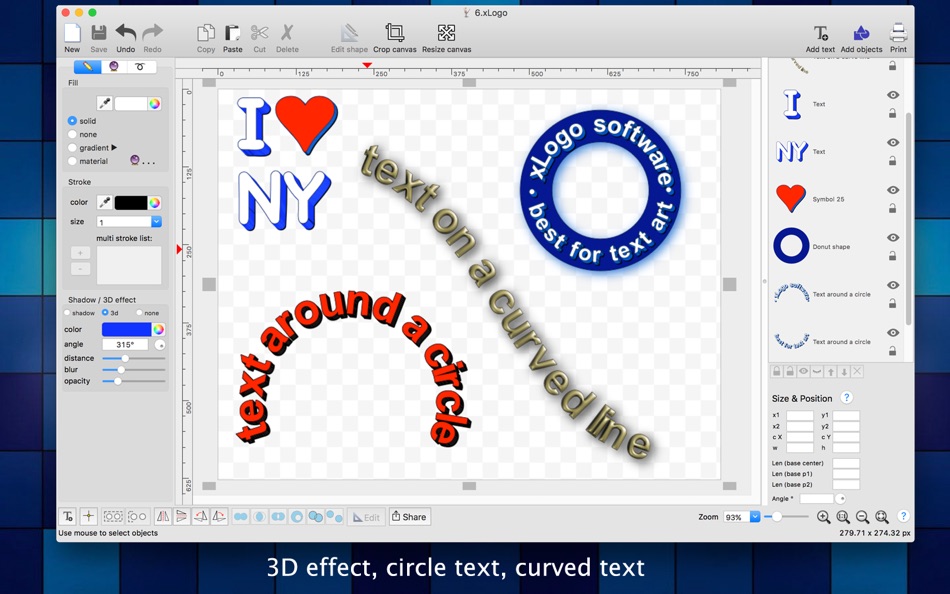
Task: Select the text tool in bottom toolbar
Action: point(68,516)
